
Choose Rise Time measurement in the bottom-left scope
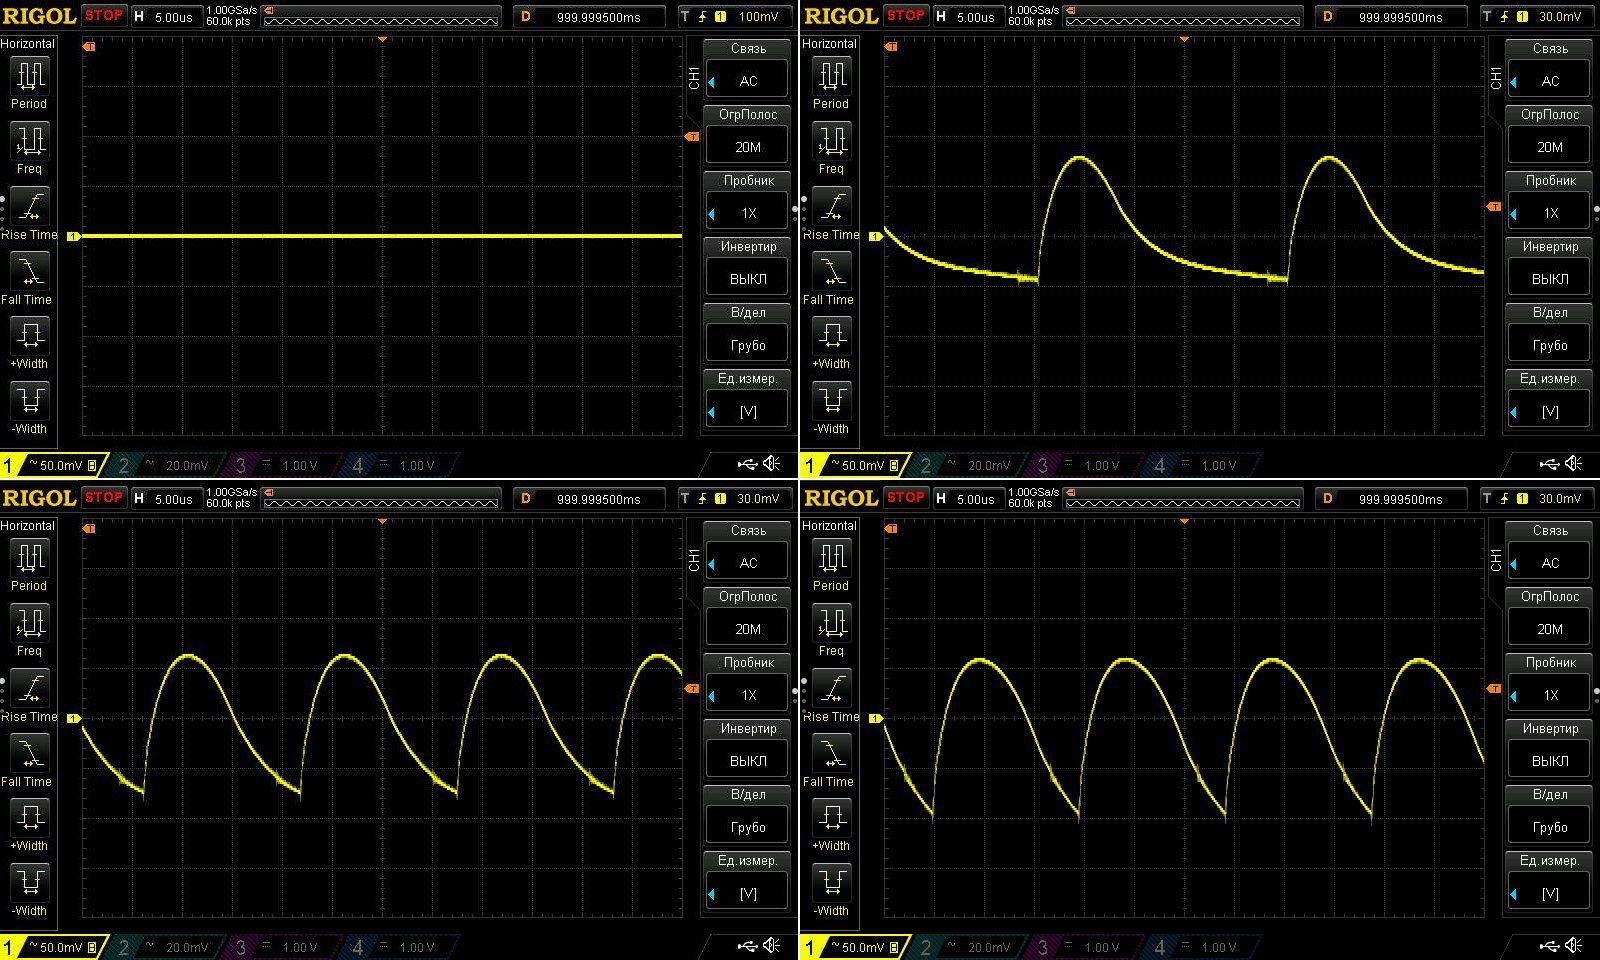coord(29,696)
